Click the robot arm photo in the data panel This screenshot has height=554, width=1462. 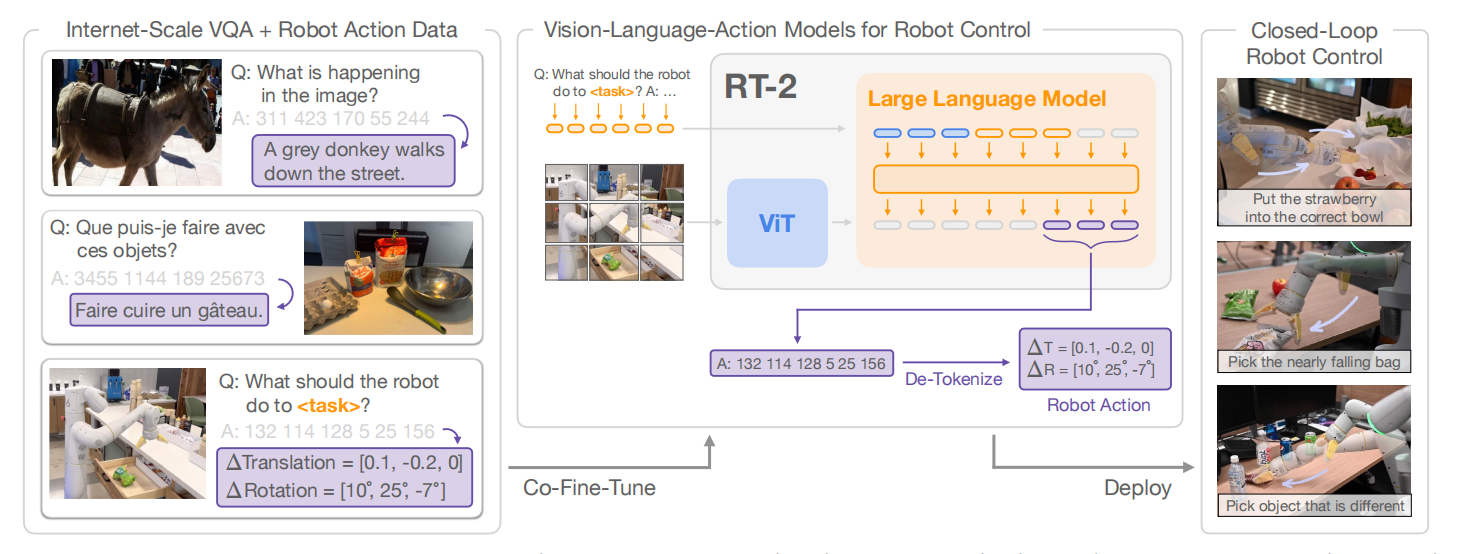pyautogui.click(x=128, y=432)
